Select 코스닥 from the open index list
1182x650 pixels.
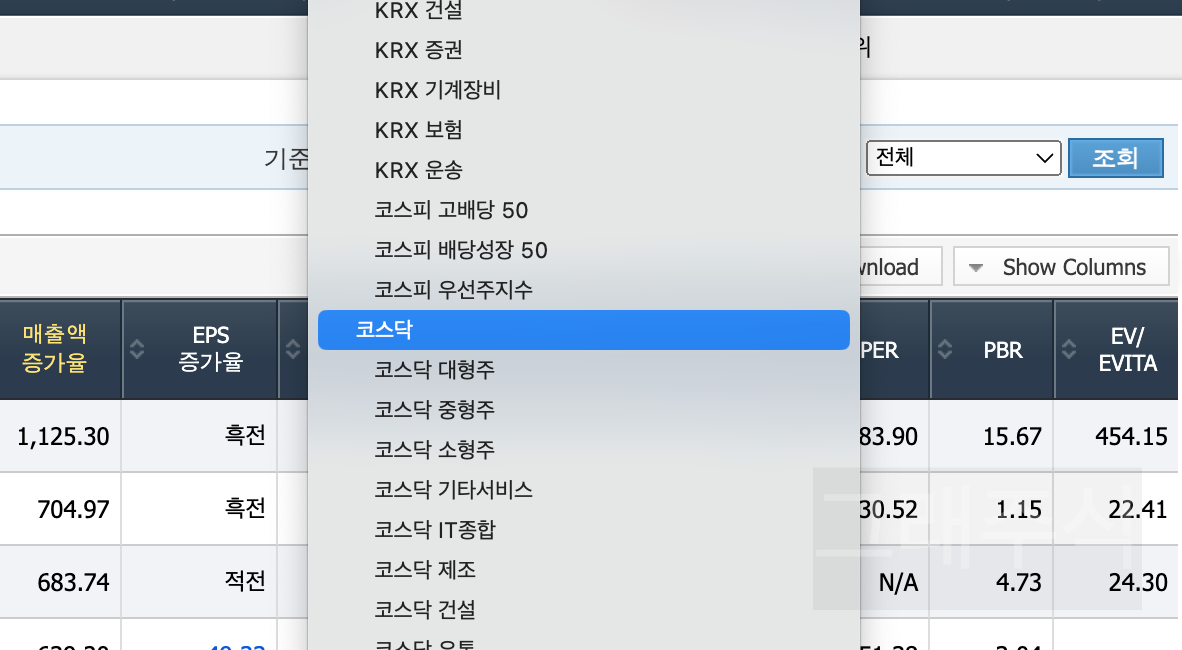pos(584,329)
